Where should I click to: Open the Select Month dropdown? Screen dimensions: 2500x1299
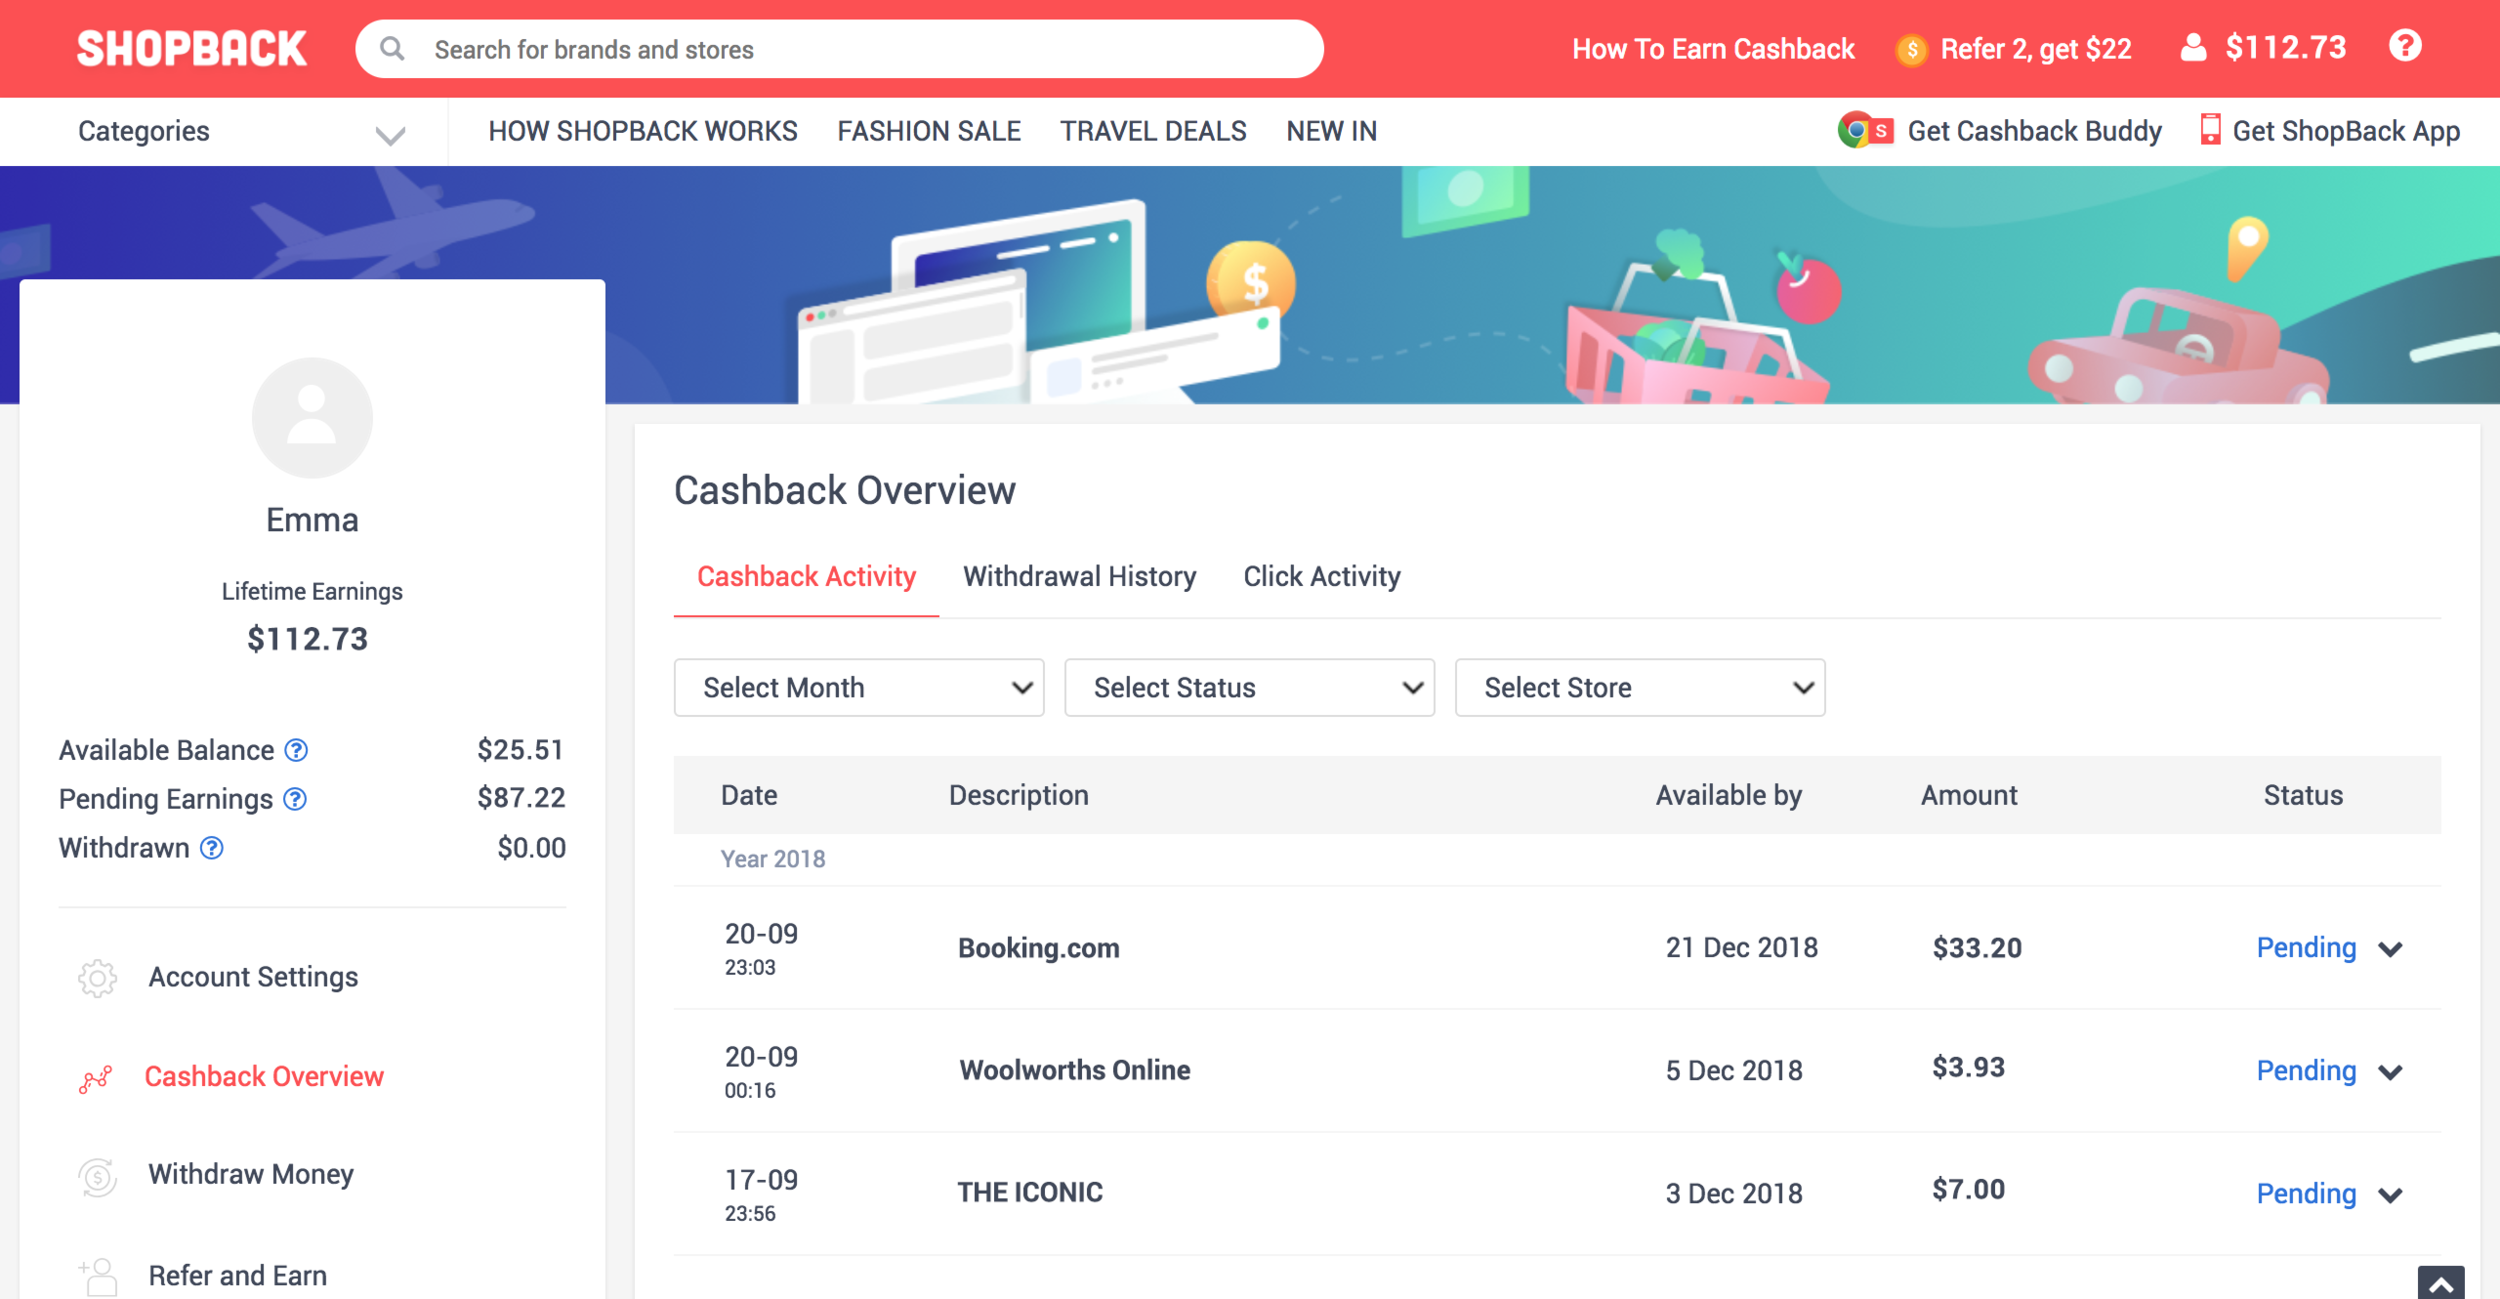(859, 687)
